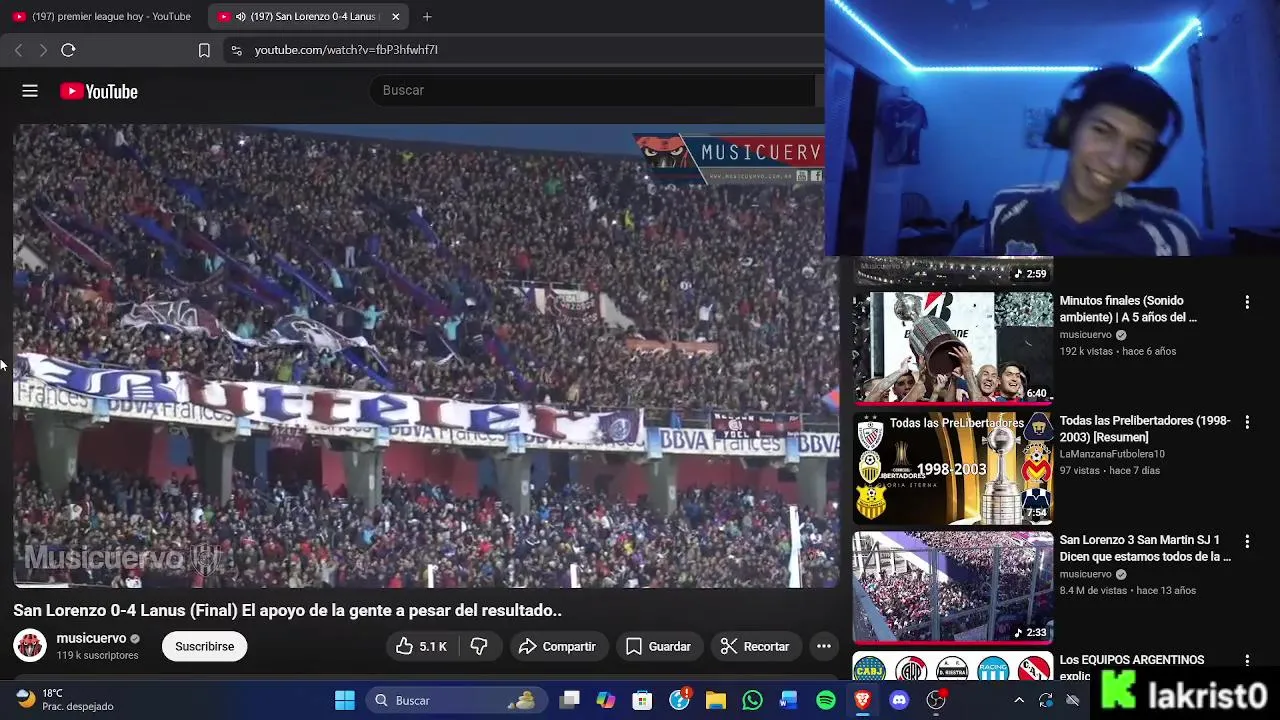Go to the YouTube home logo
The image size is (1280, 720).
click(x=99, y=91)
